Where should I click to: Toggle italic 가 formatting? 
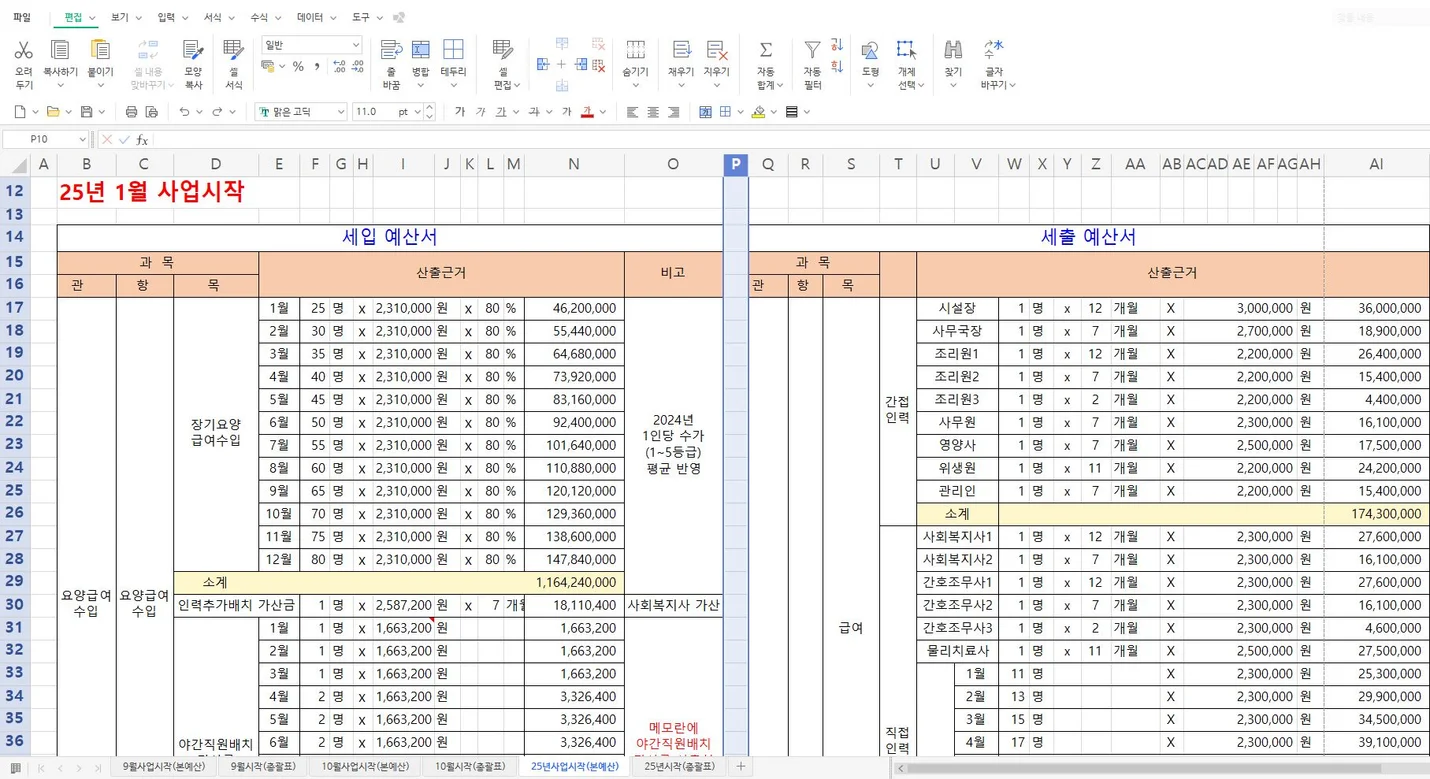coord(480,112)
